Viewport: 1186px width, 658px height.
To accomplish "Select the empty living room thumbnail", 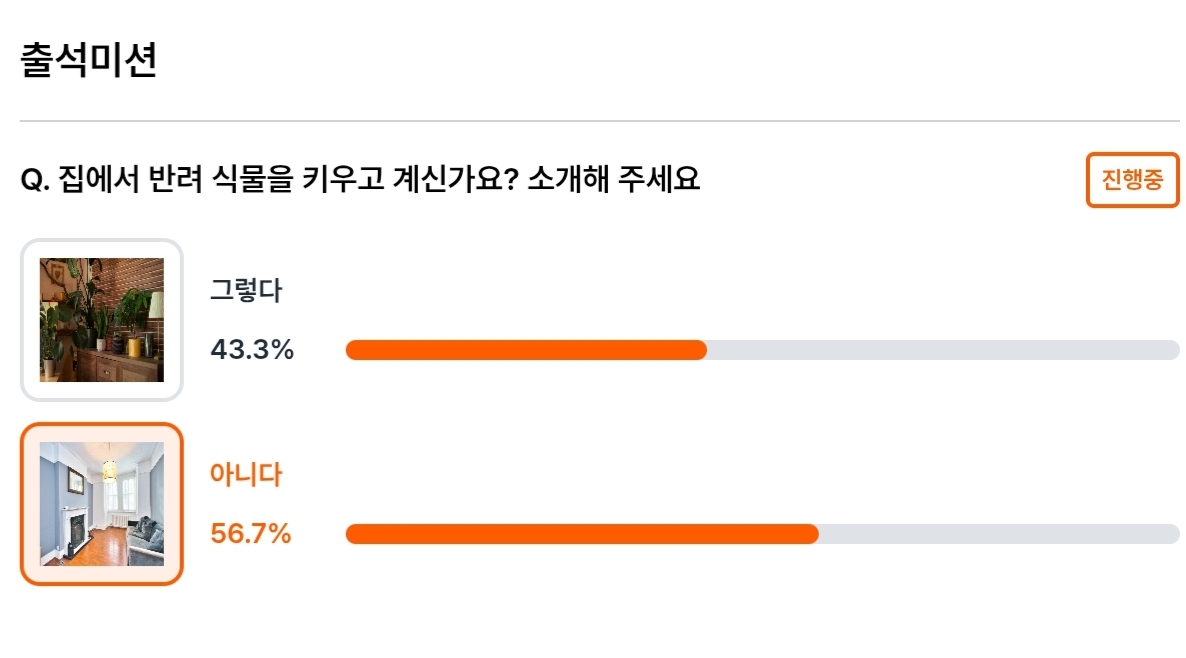I will click(x=102, y=504).
